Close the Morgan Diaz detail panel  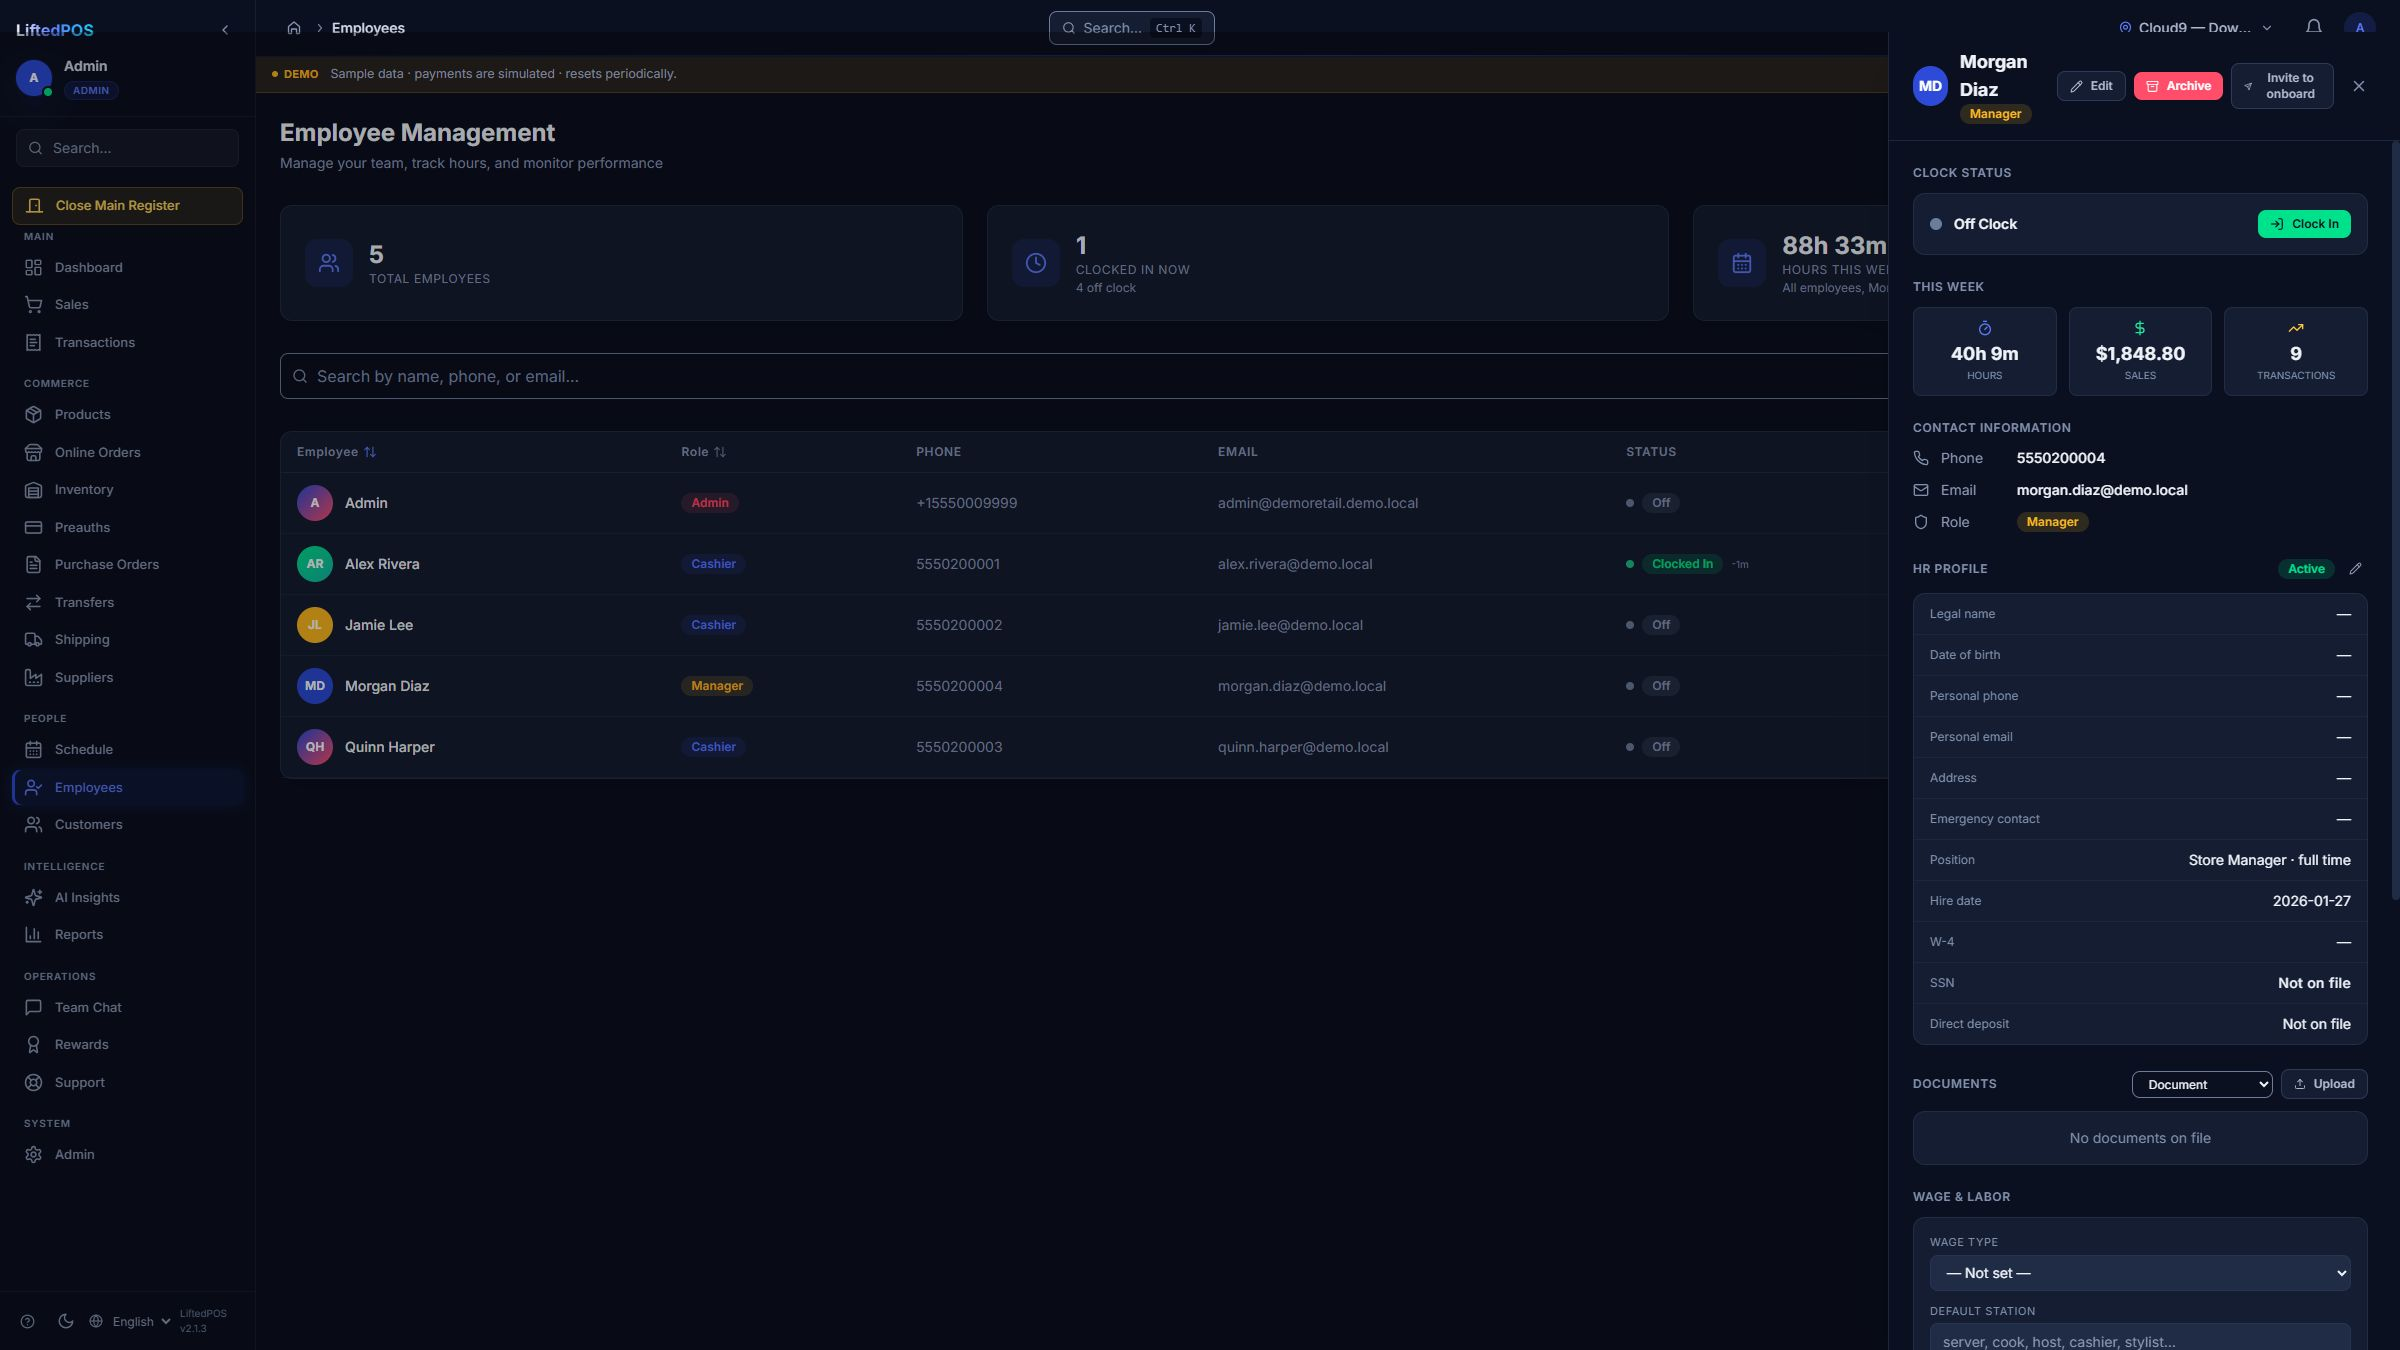tap(2359, 86)
